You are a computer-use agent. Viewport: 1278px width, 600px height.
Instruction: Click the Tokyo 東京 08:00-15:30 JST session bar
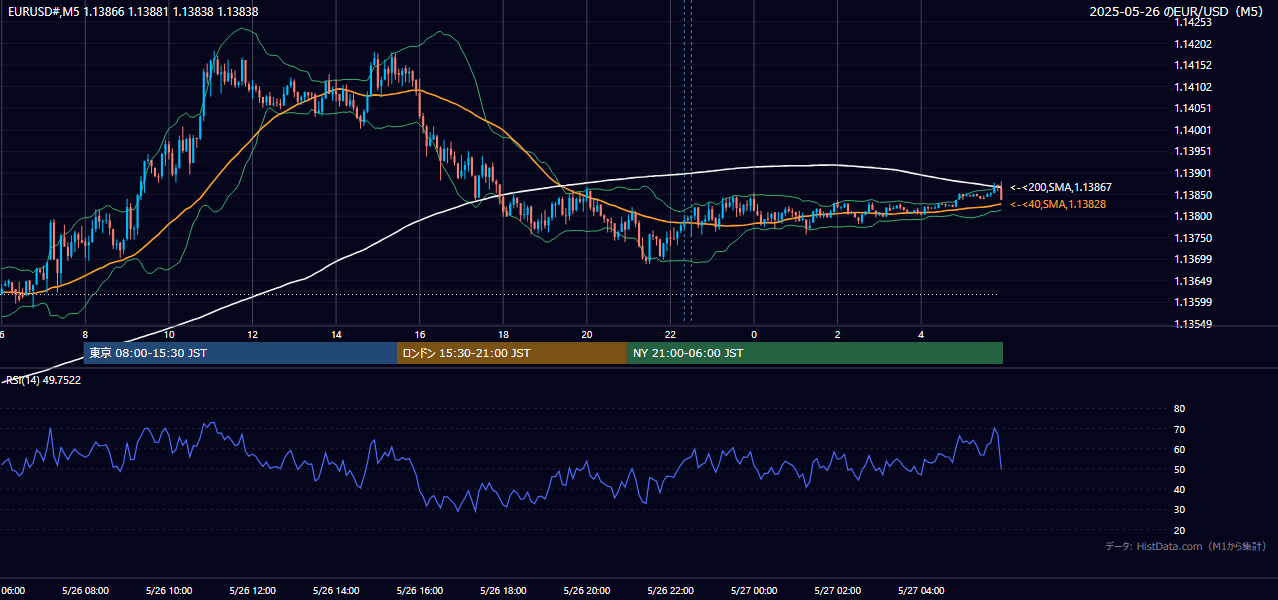pyautogui.click(x=241, y=353)
